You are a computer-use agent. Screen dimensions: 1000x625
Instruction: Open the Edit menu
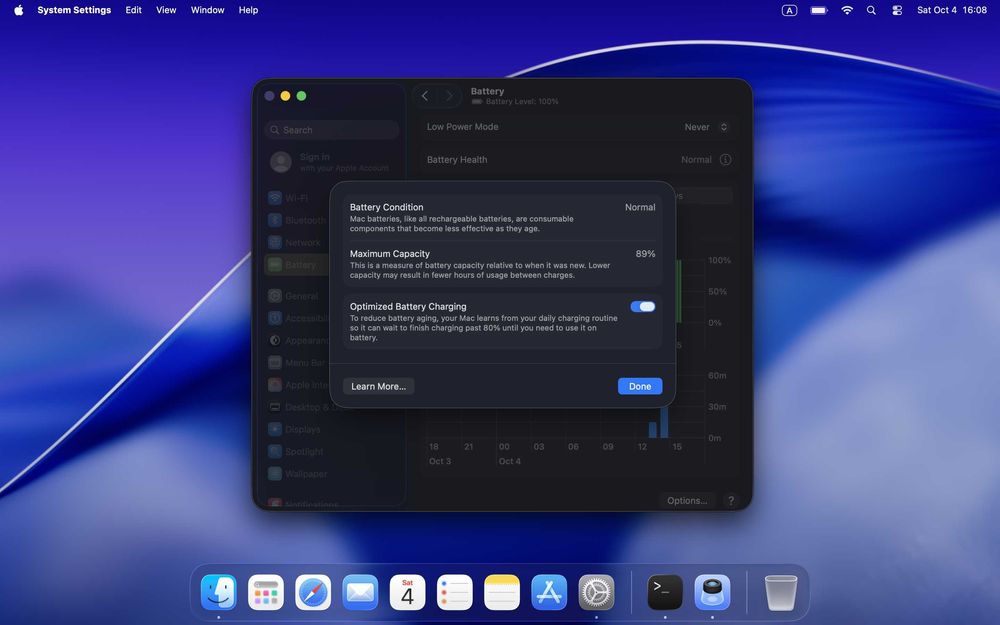[x=133, y=10]
